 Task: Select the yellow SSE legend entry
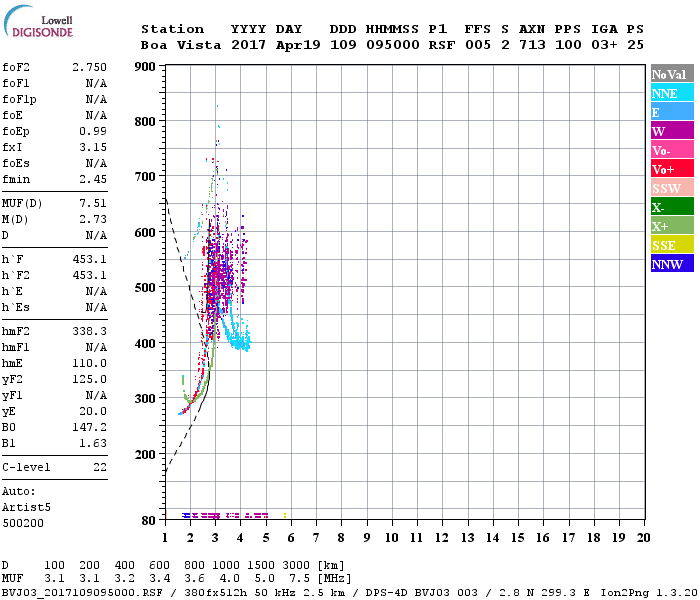(671, 246)
